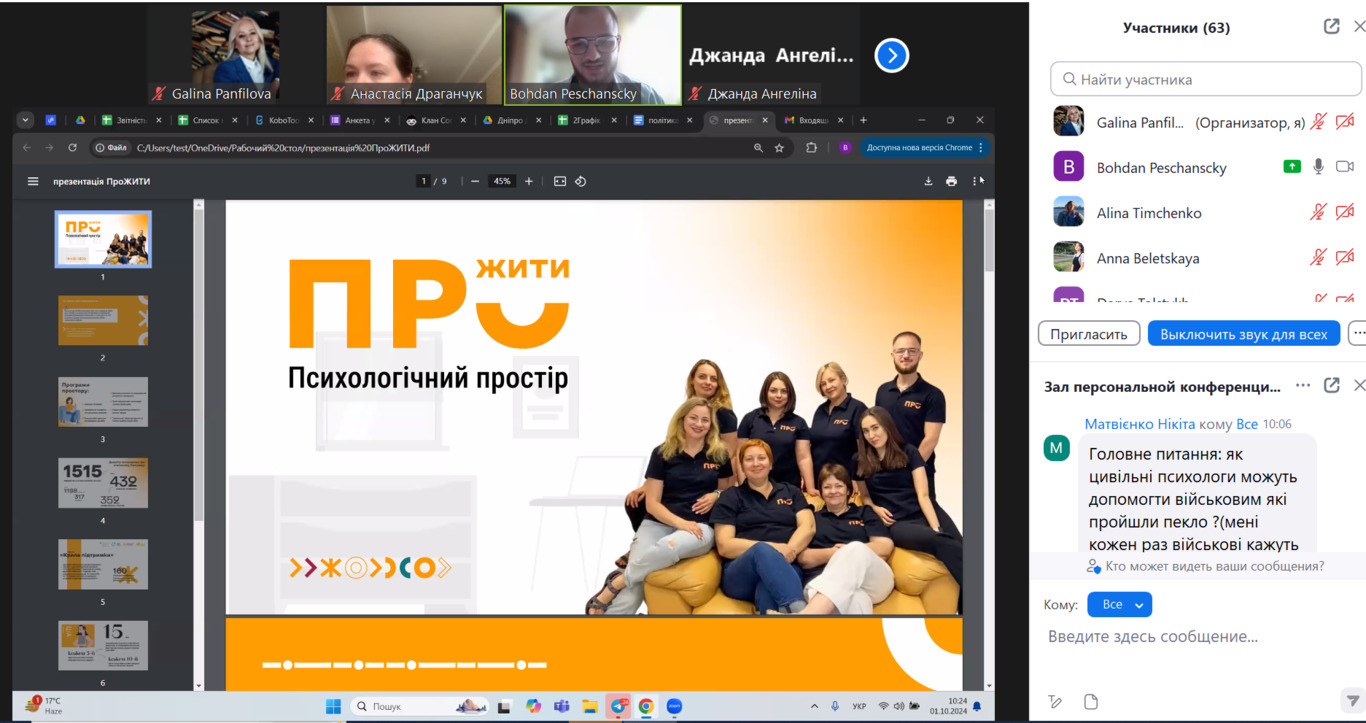Image resolution: width=1366 pixels, height=723 pixels.
Task: Click Bohdan Peschanscky's screen share indicator
Action: (x=1292, y=166)
